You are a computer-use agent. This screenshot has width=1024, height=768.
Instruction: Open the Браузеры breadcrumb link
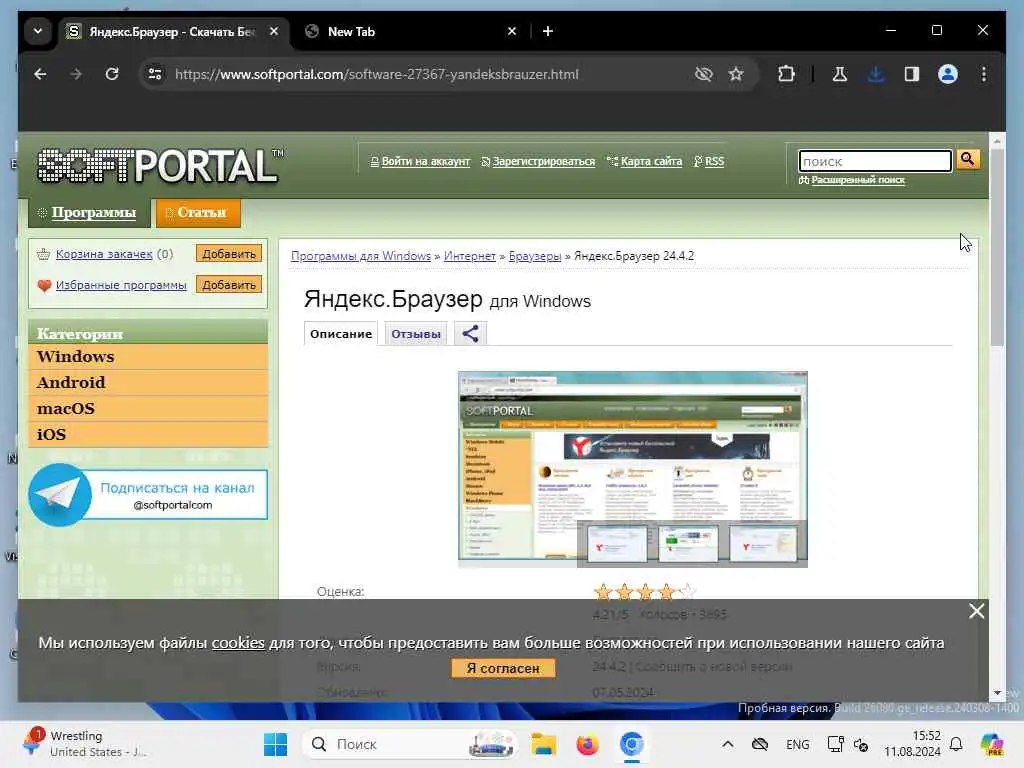(535, 256)
